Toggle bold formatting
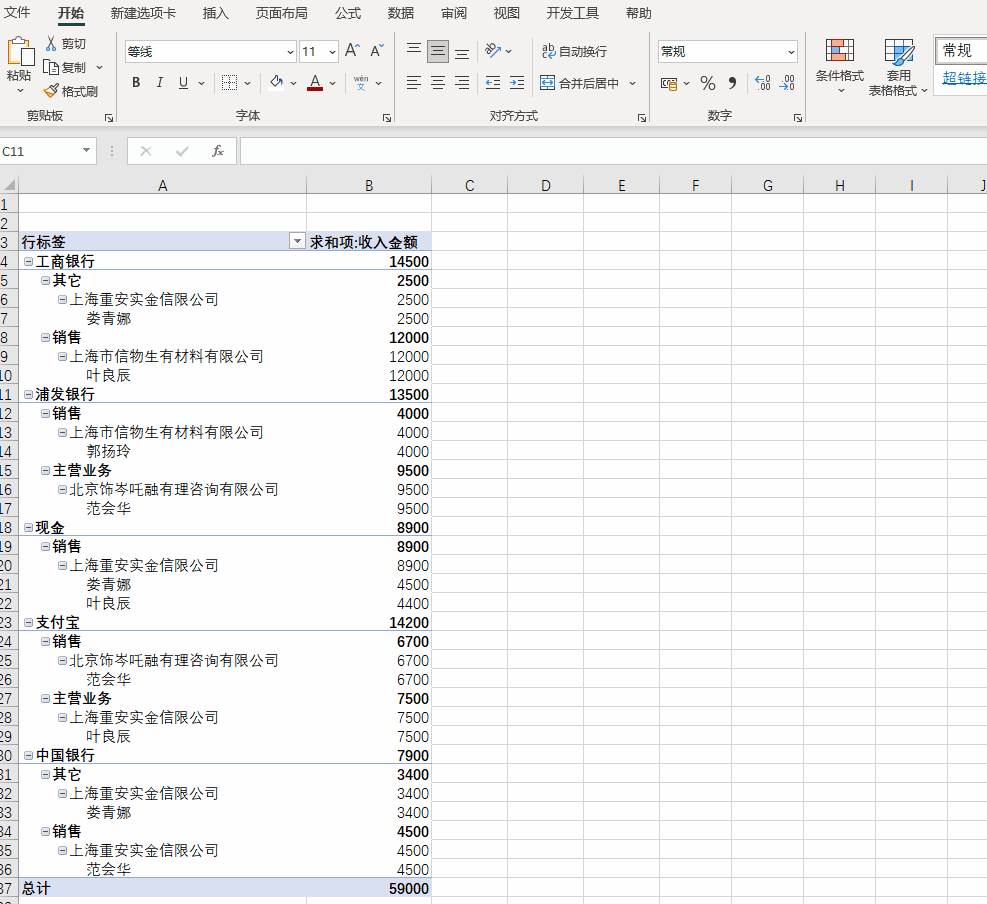Screen dimensions: 987x904 click(136, 82)
